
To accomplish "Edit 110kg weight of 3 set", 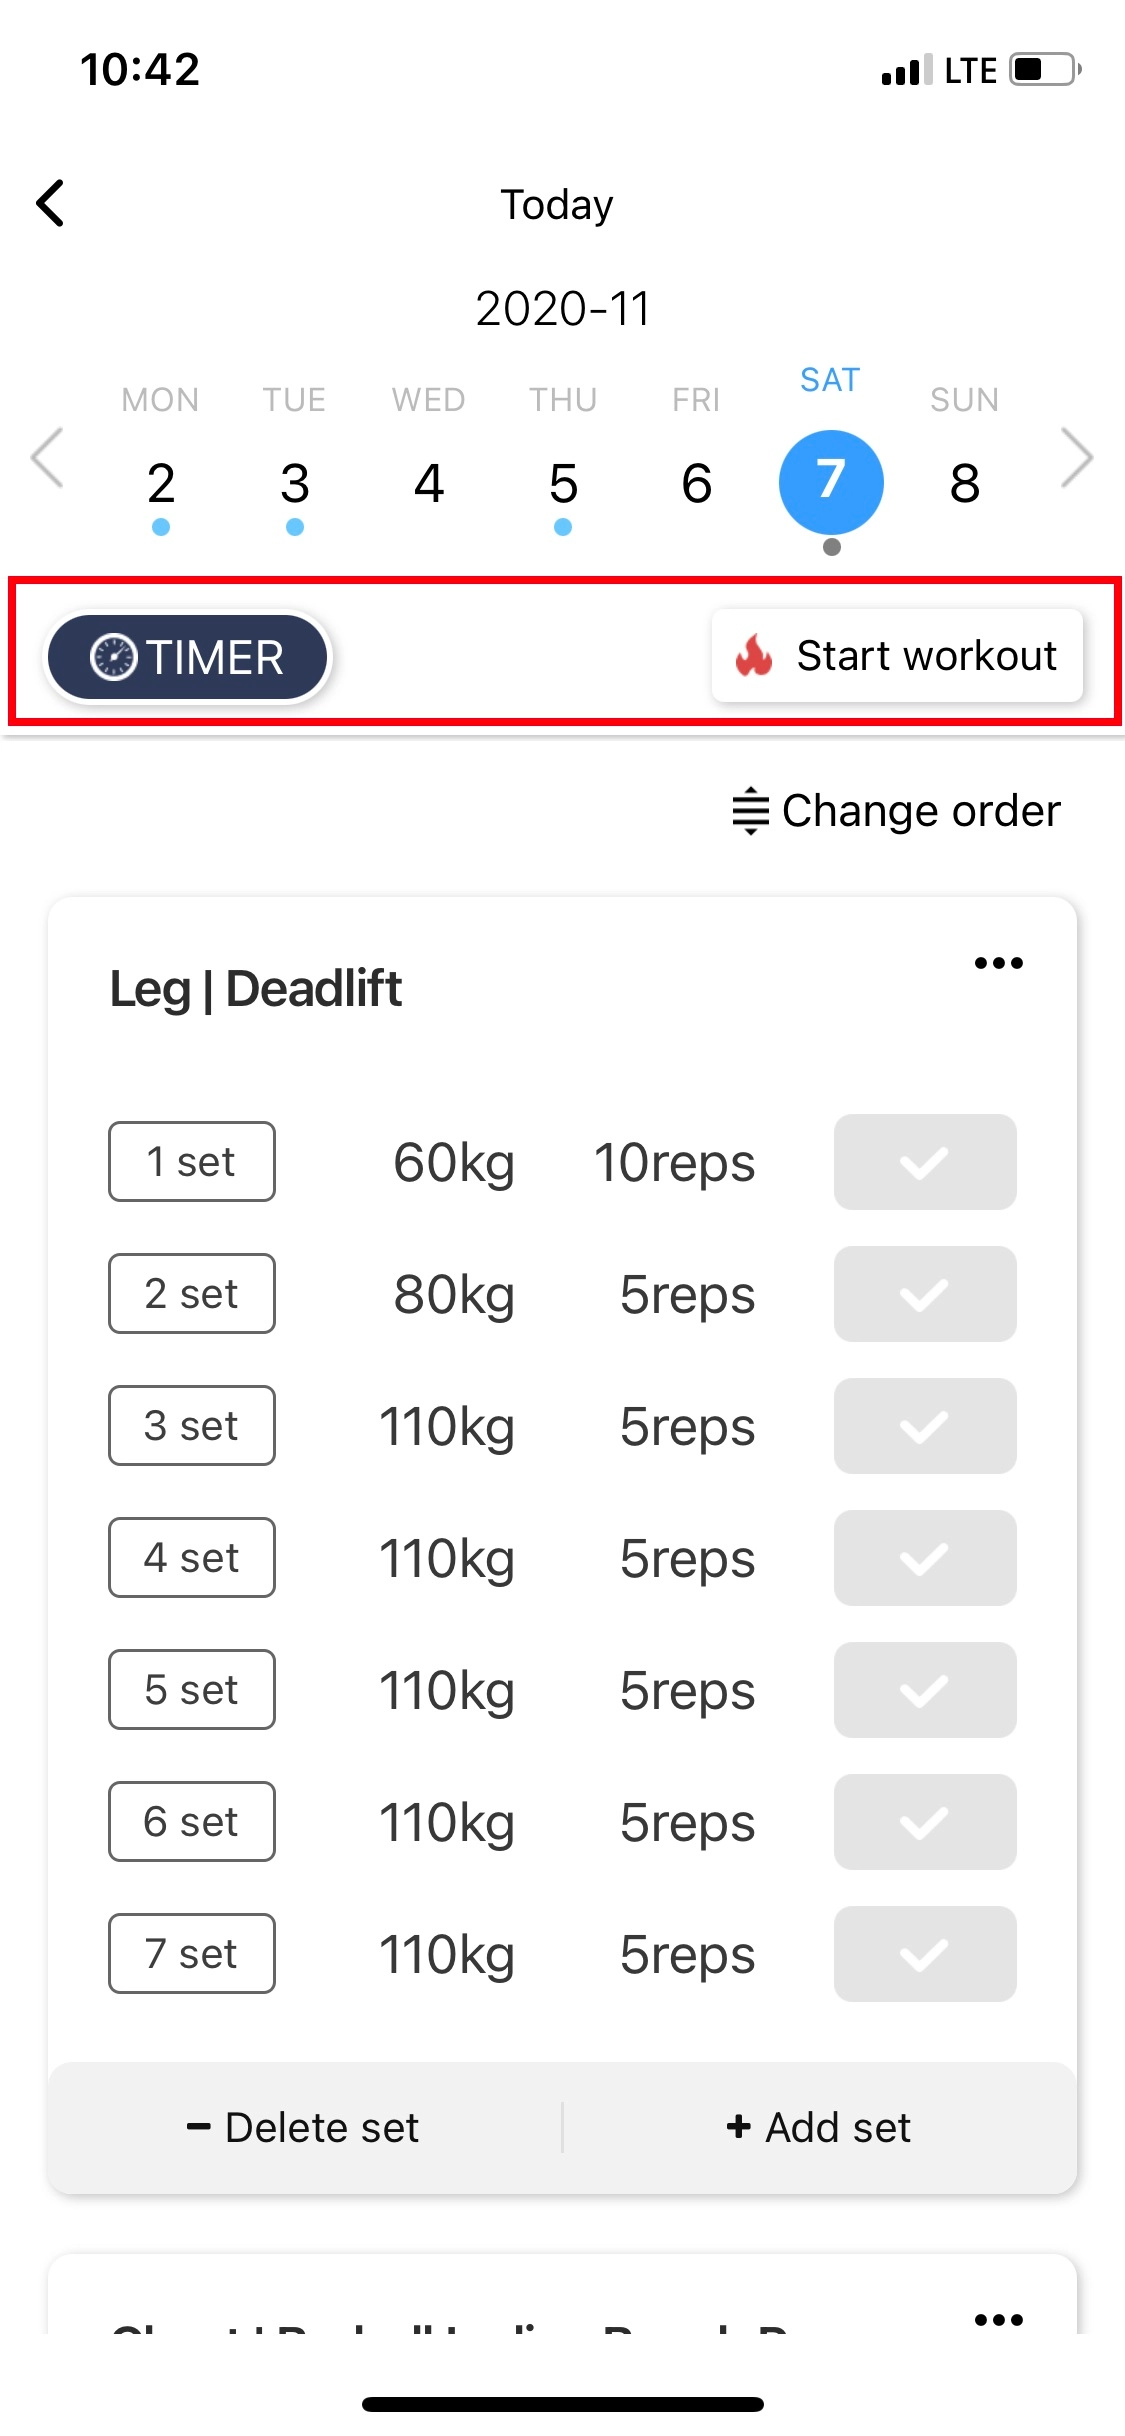I will click(447, 1426).
